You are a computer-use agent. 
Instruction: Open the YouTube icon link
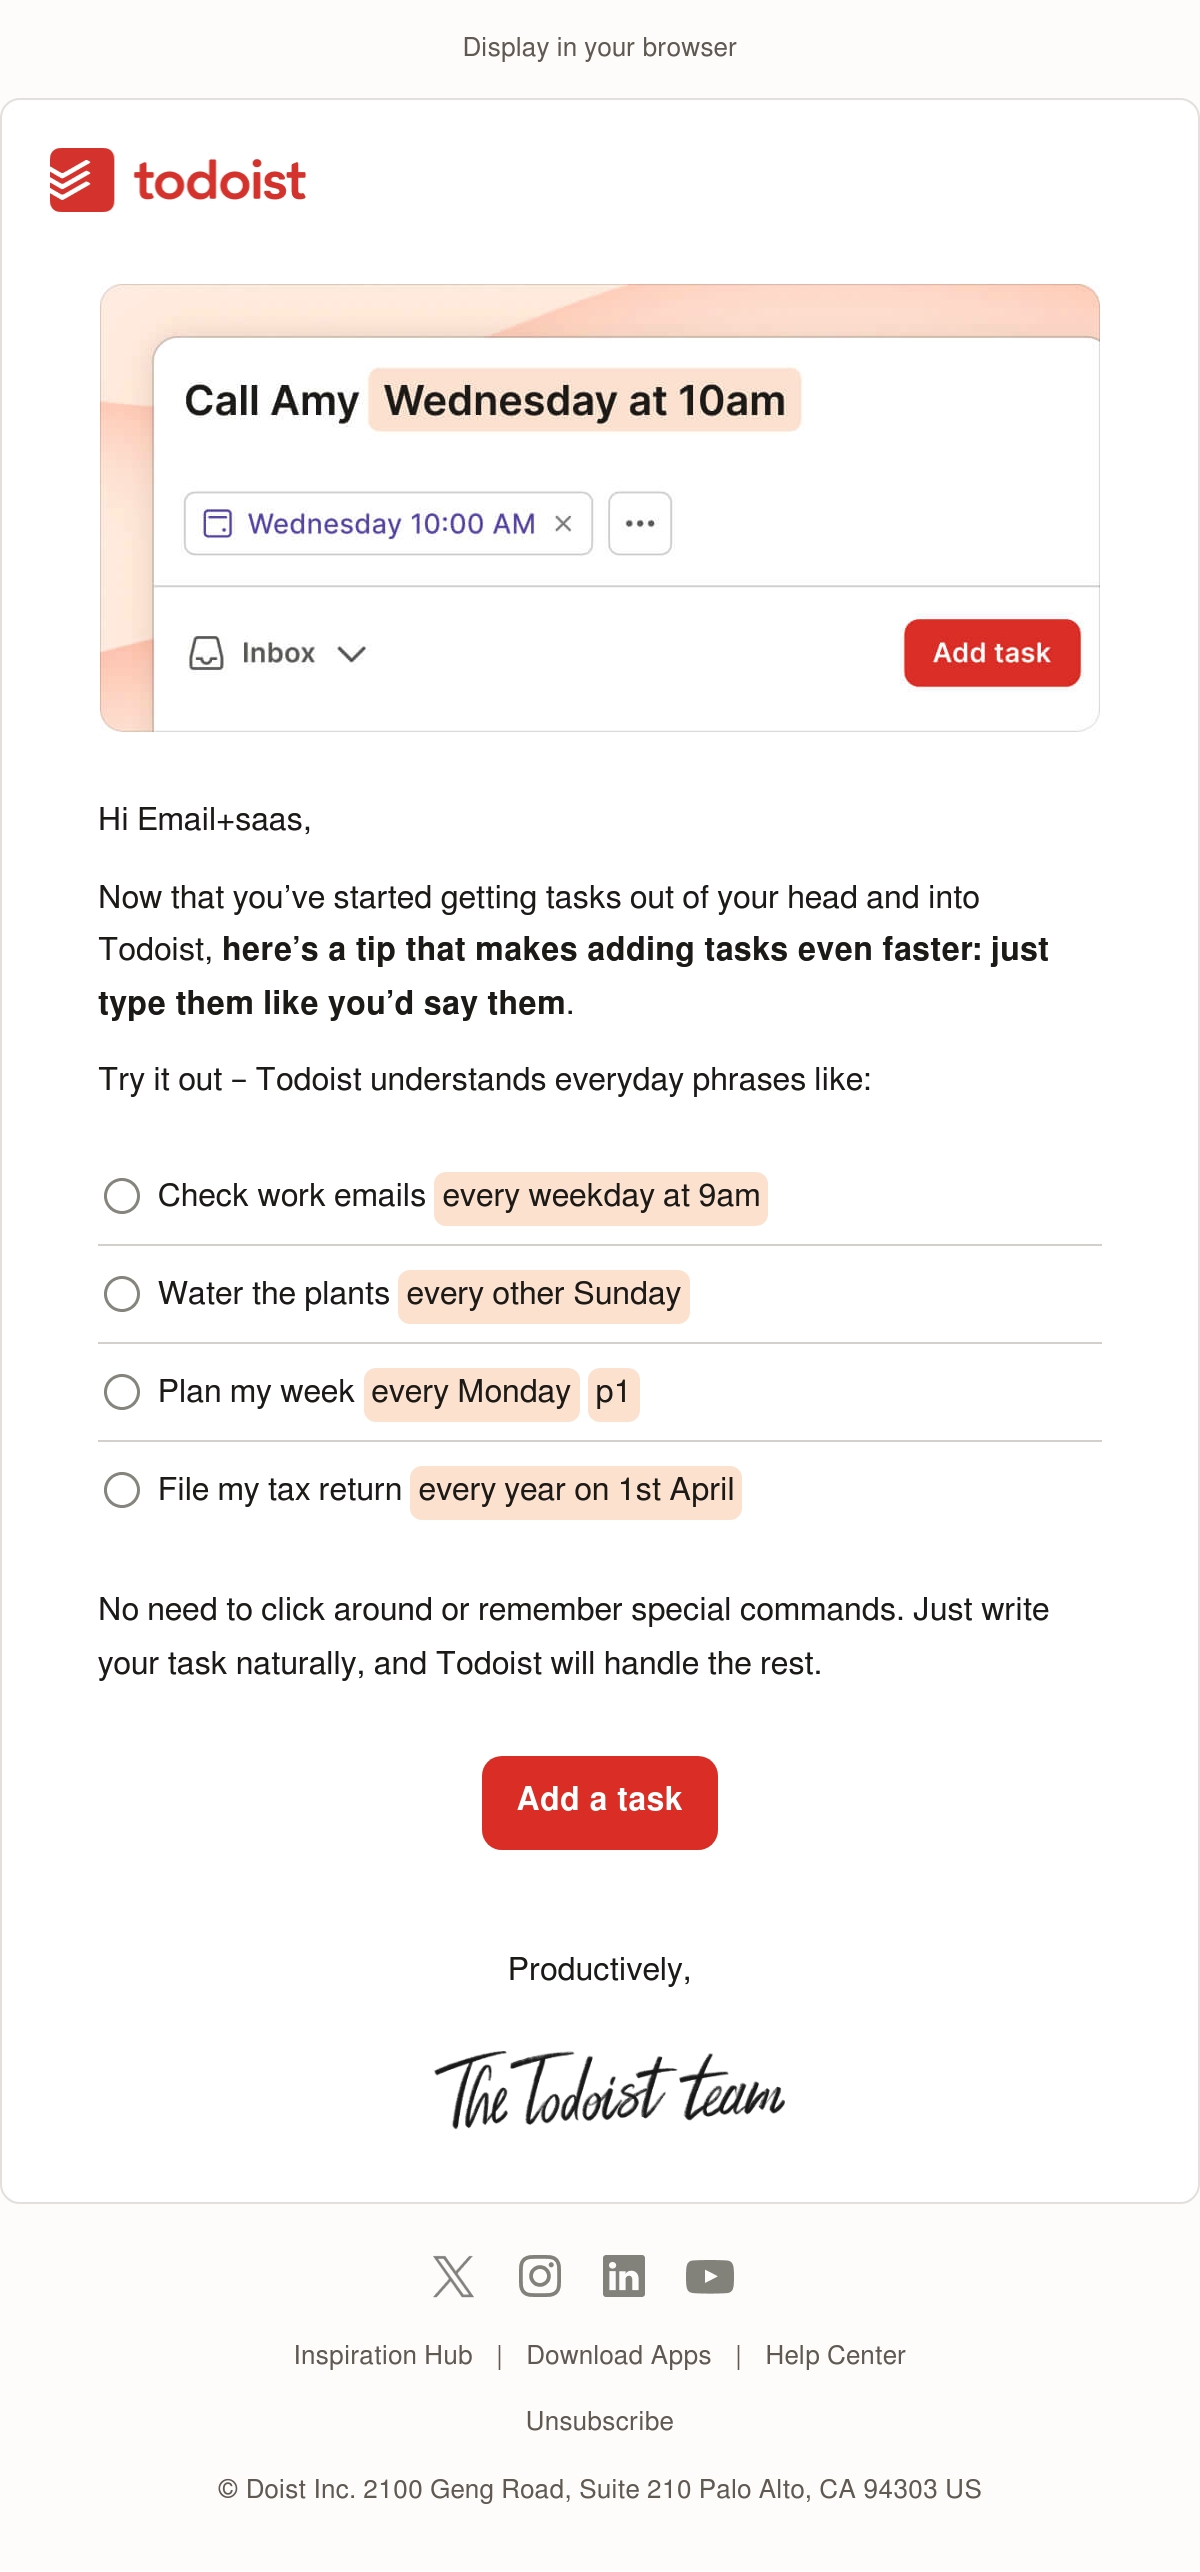(x=710, y=2276)
